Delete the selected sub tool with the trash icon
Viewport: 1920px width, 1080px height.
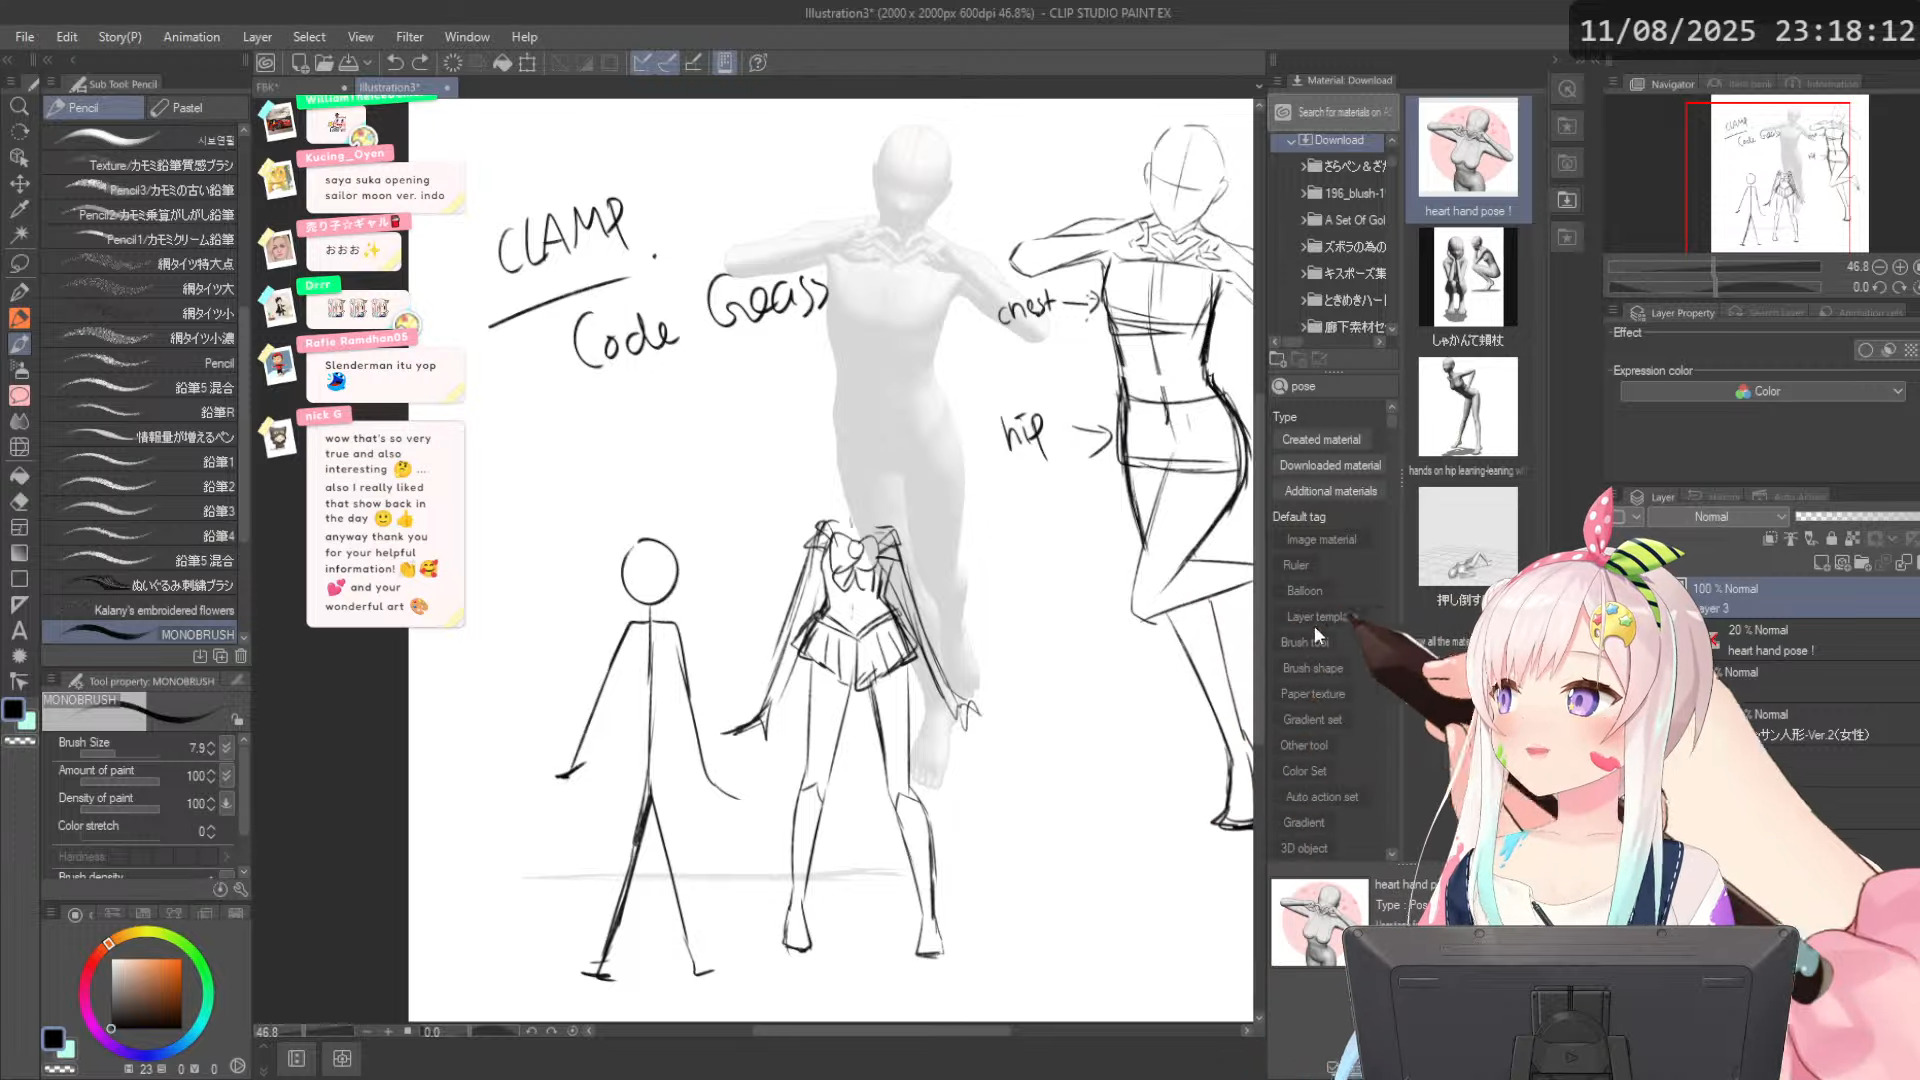tap(241, 656)
